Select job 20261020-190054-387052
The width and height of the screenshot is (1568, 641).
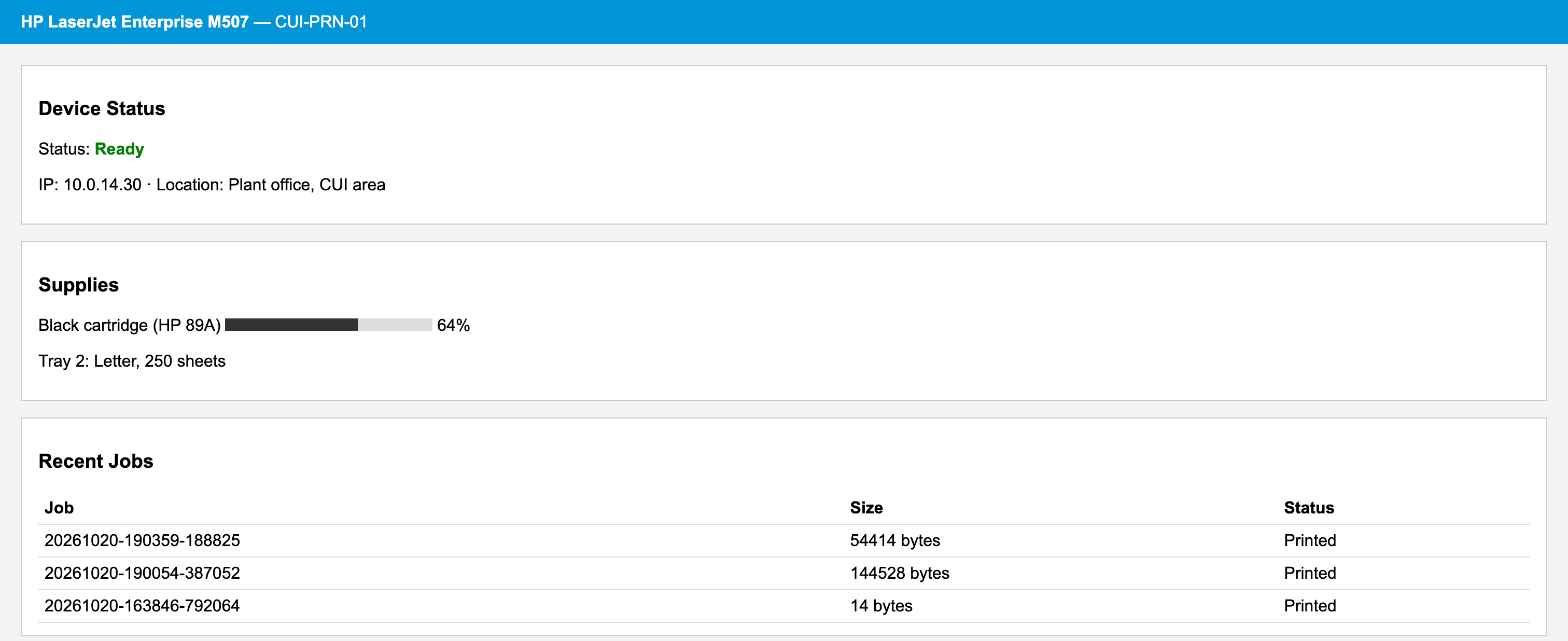click(143, 574)
